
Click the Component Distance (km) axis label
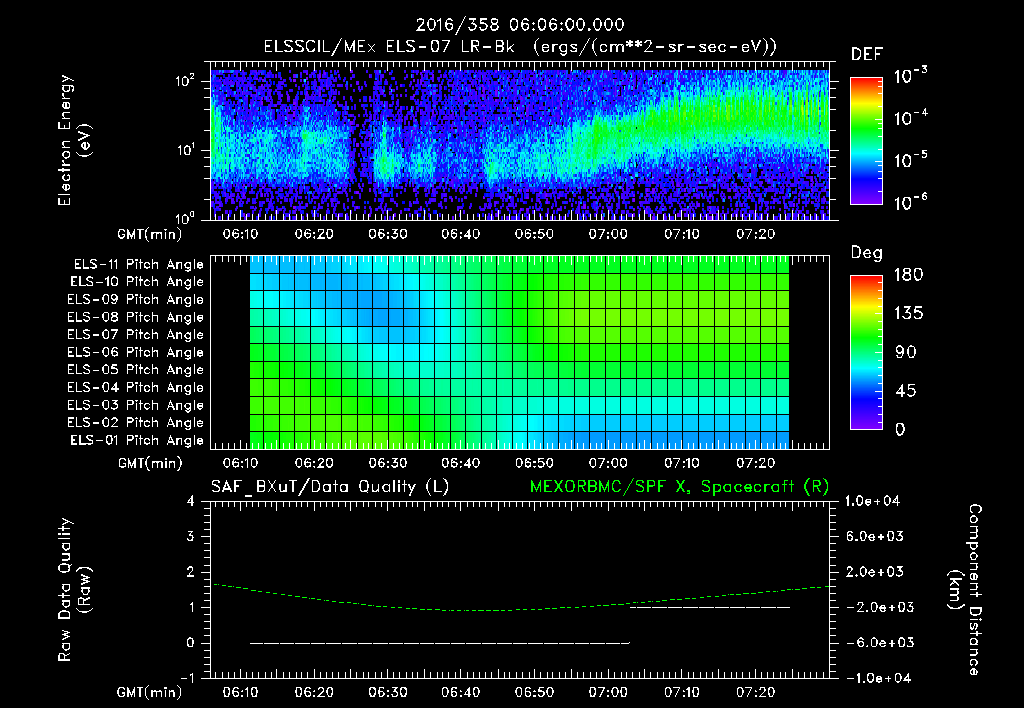(x=964, y=590)
